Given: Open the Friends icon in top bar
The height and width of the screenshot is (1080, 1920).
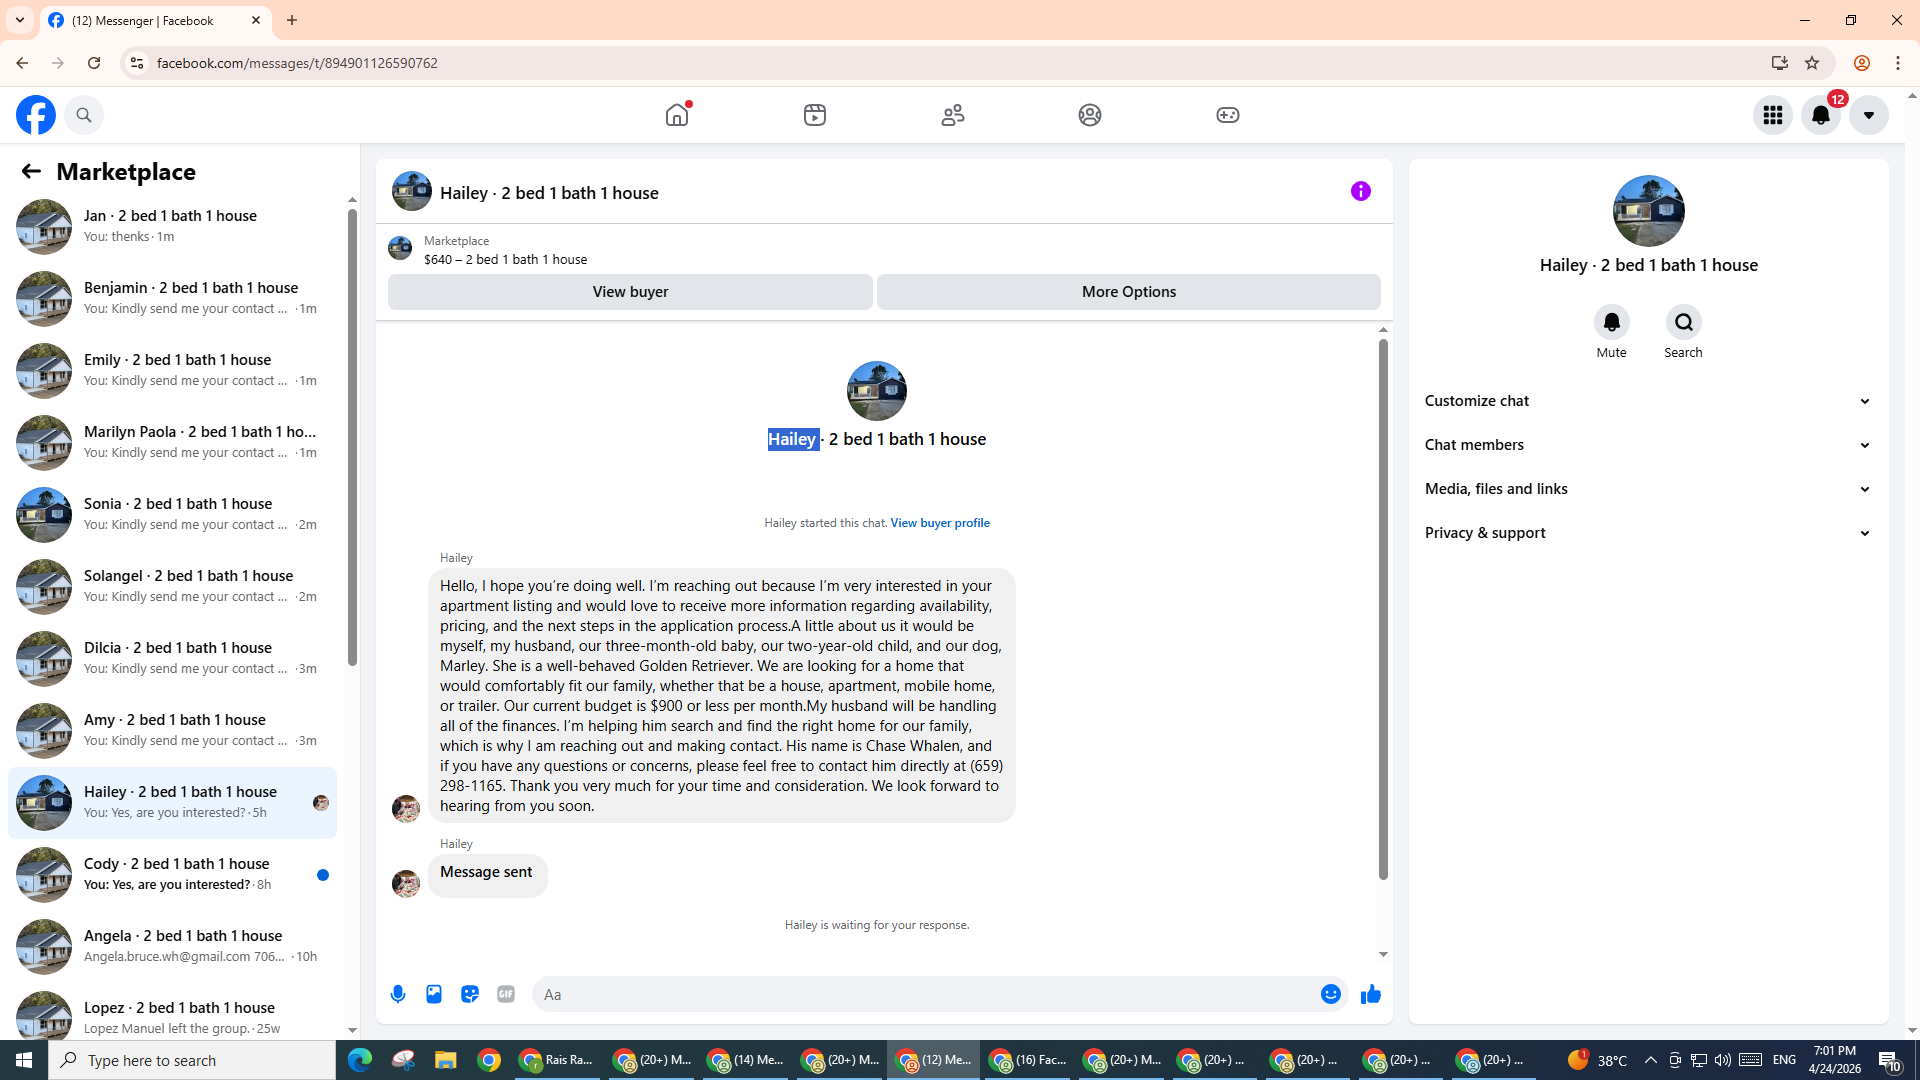Looking at the screenshot, I should 953,114.
